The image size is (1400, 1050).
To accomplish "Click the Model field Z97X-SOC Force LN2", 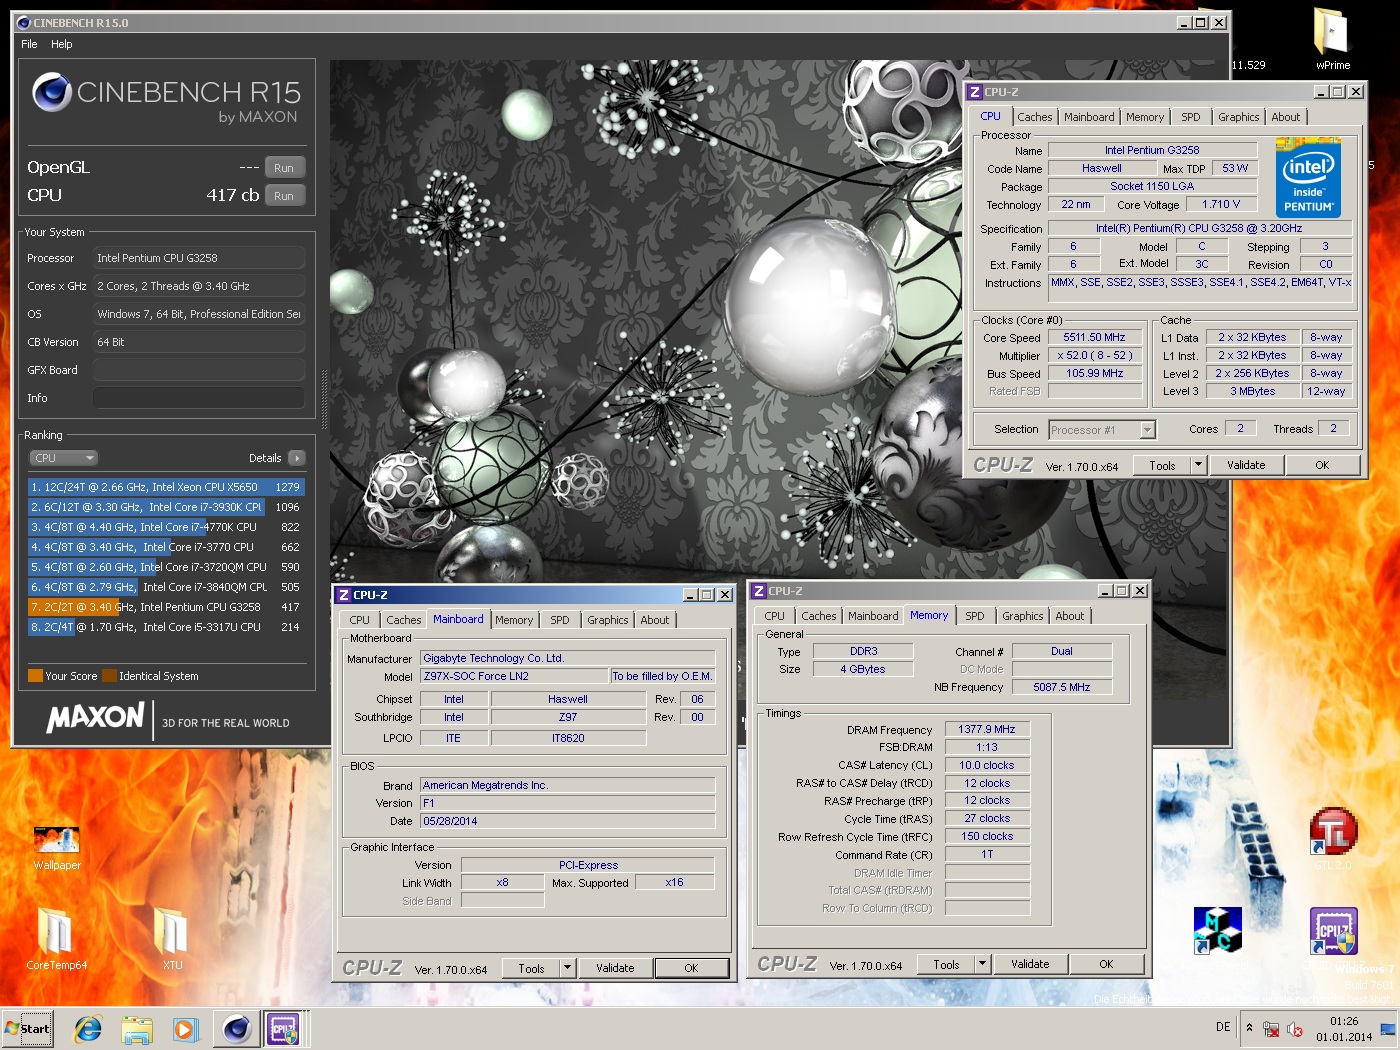I will (514, 676).
